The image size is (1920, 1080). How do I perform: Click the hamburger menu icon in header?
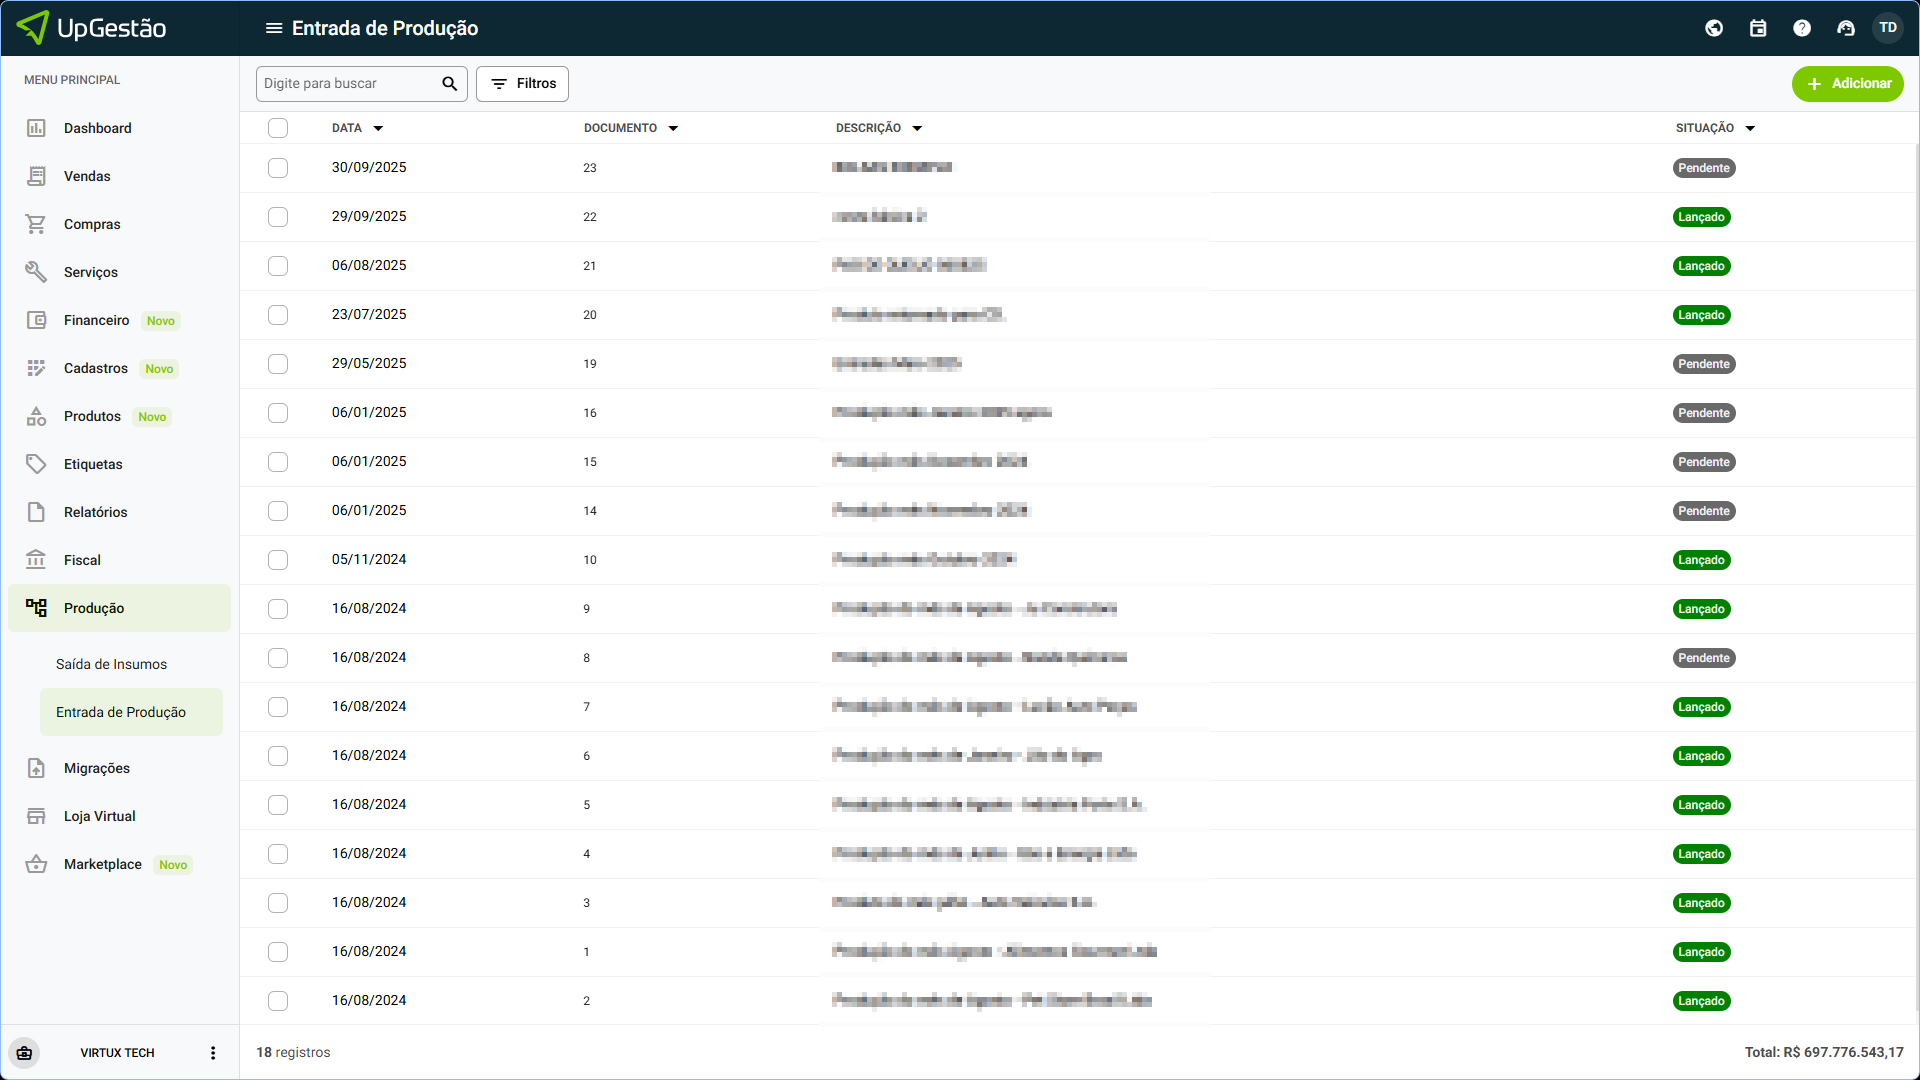[x=273, y=28]
